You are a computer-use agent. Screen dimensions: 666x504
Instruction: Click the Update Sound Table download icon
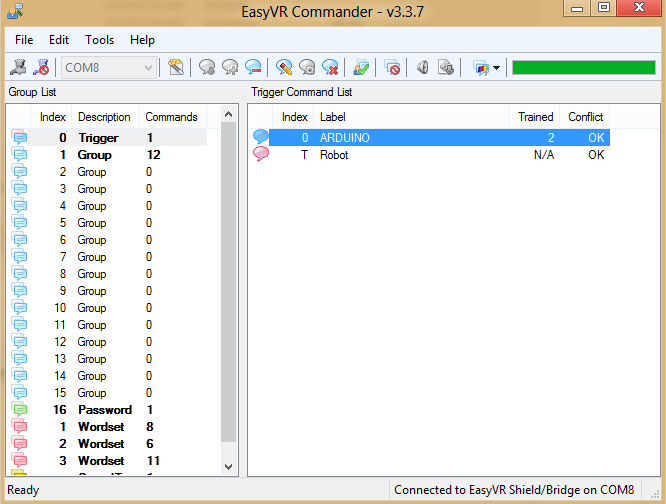pyautogui.click(x=446, y=68)
